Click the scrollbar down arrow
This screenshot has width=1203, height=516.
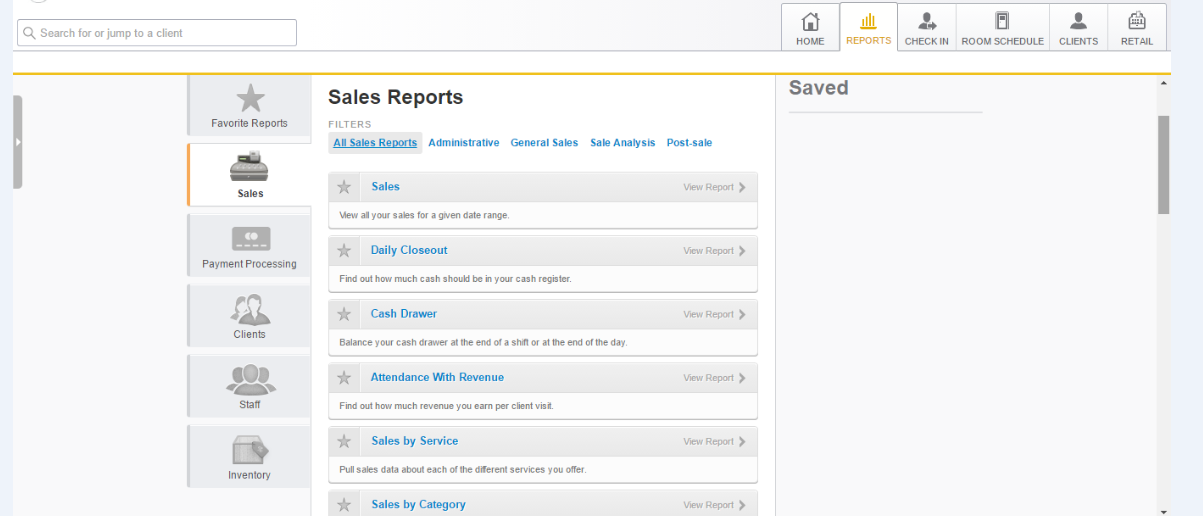click(1163, 510)
